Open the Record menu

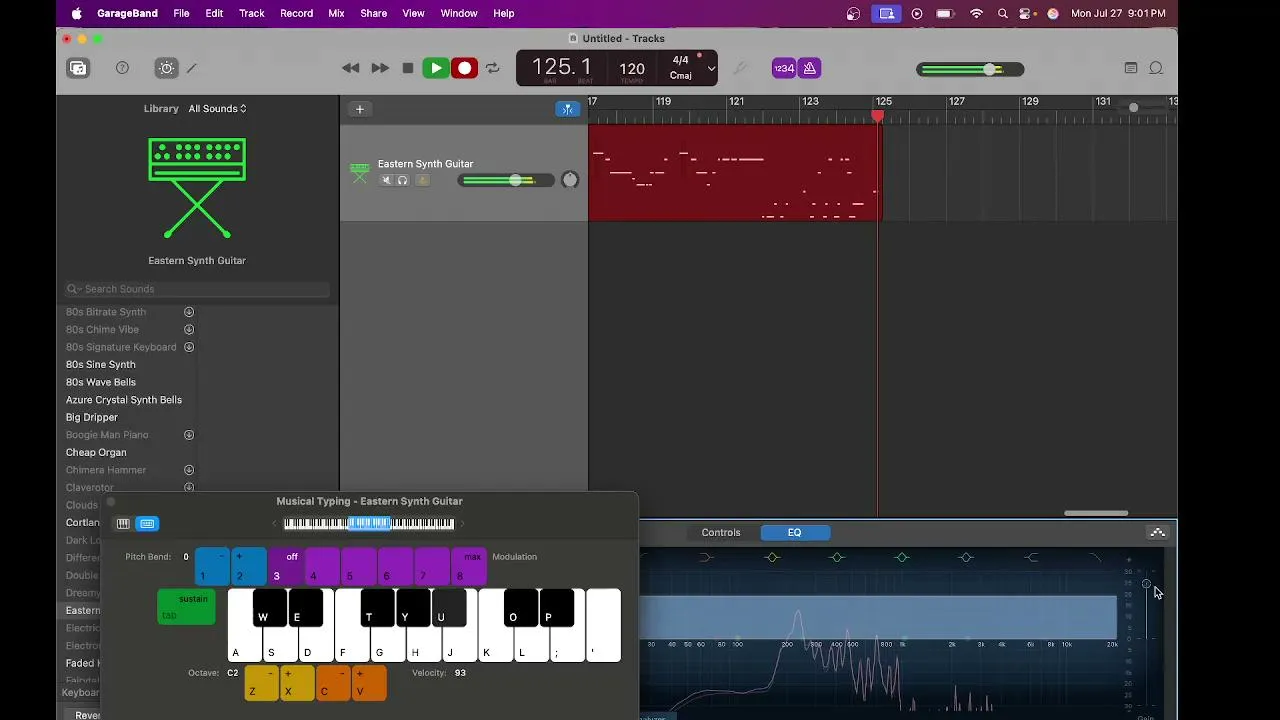click(x=296, y=13)
